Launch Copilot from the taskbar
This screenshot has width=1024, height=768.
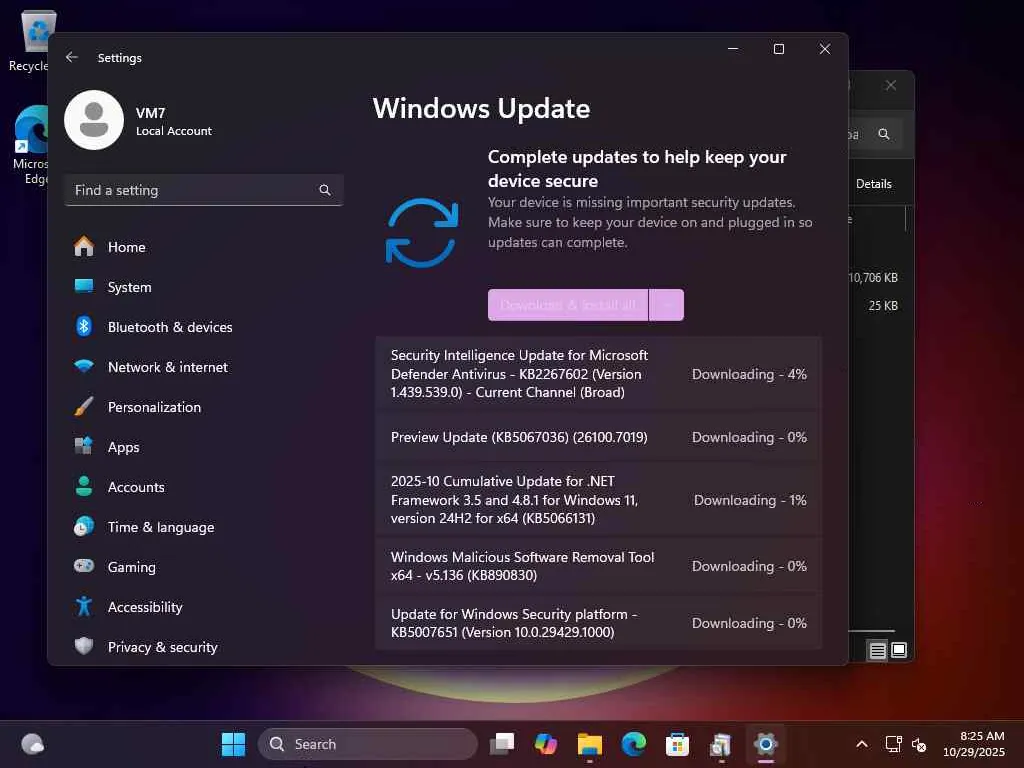tap(546, 744)
